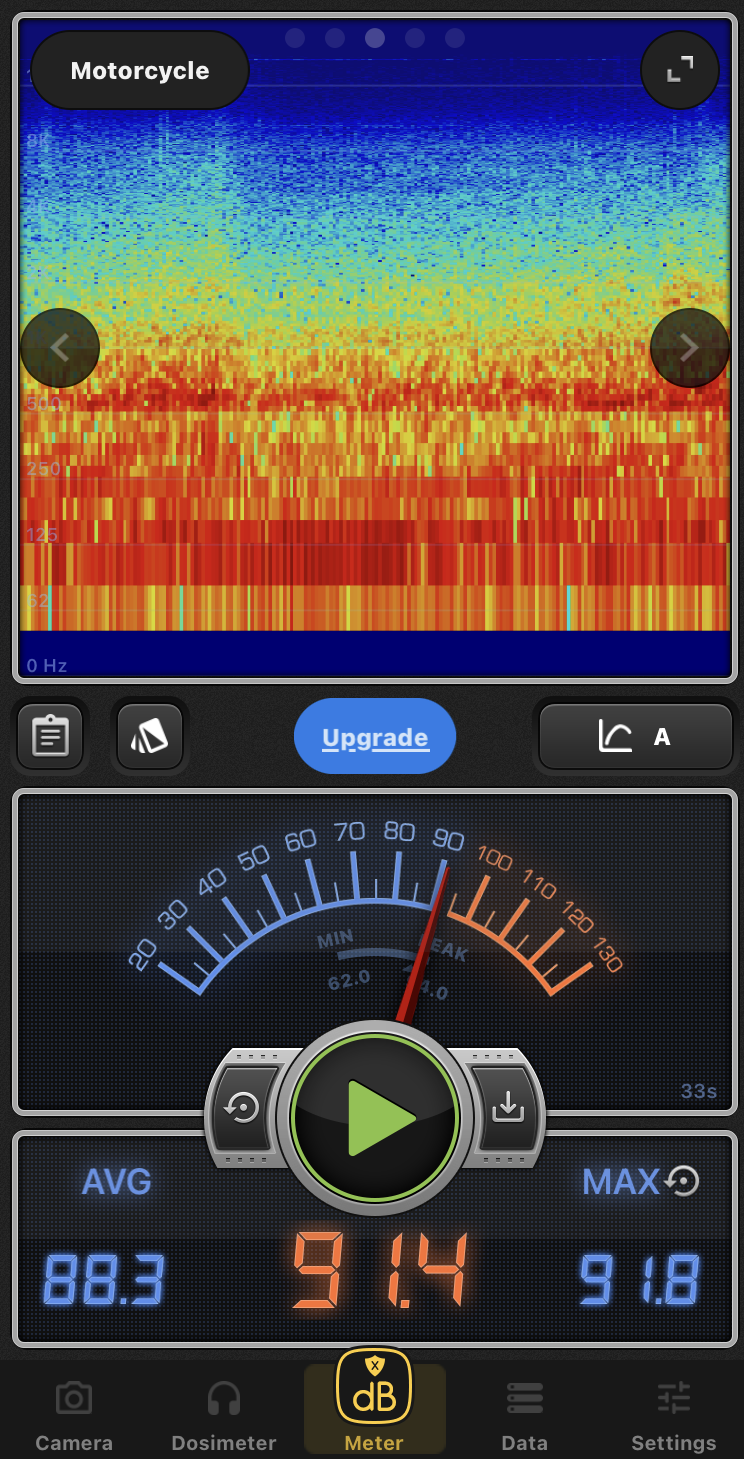
Task: Open the Data tab
Action: [524, 1415]
